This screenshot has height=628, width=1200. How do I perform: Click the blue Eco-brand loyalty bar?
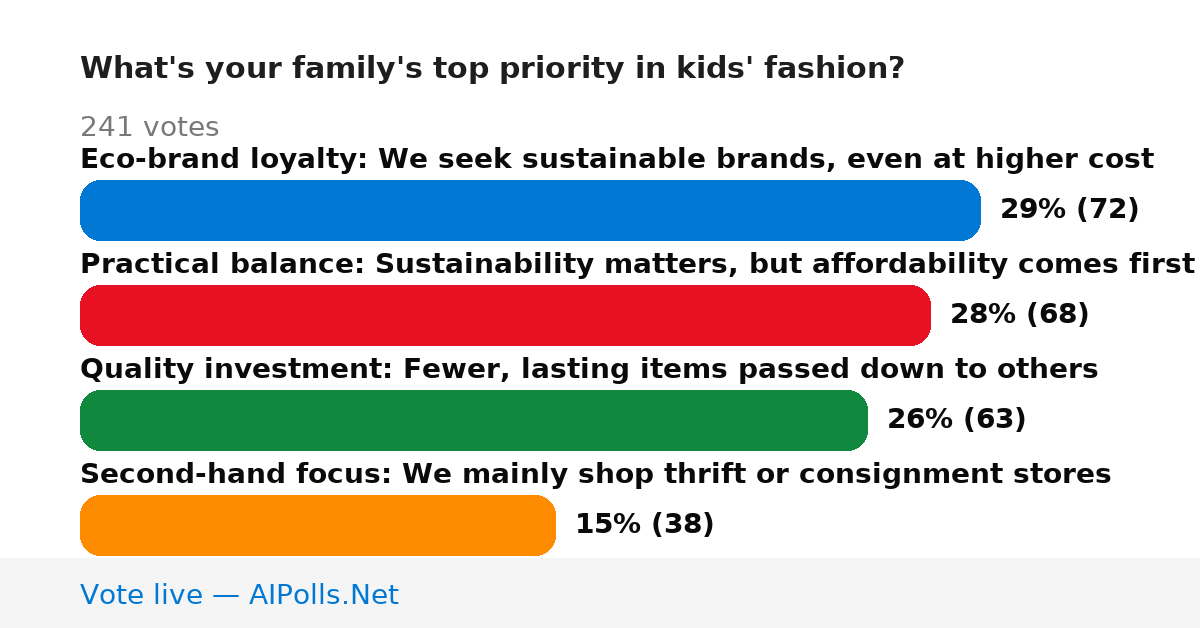(x=530, y=210)
